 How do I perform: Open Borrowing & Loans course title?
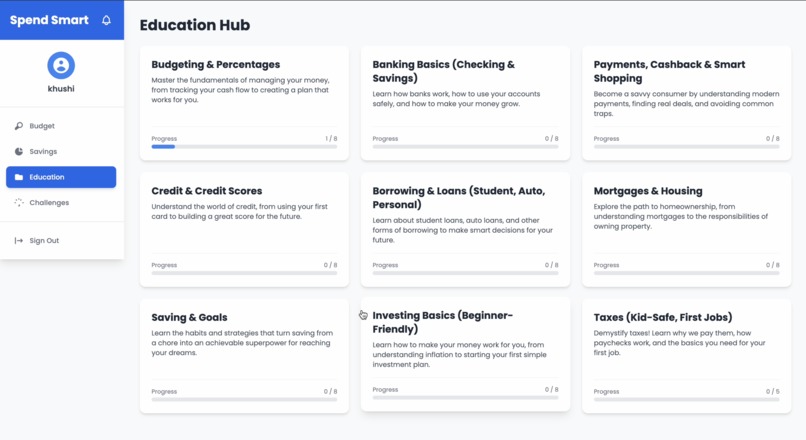[x=459, y=198]
